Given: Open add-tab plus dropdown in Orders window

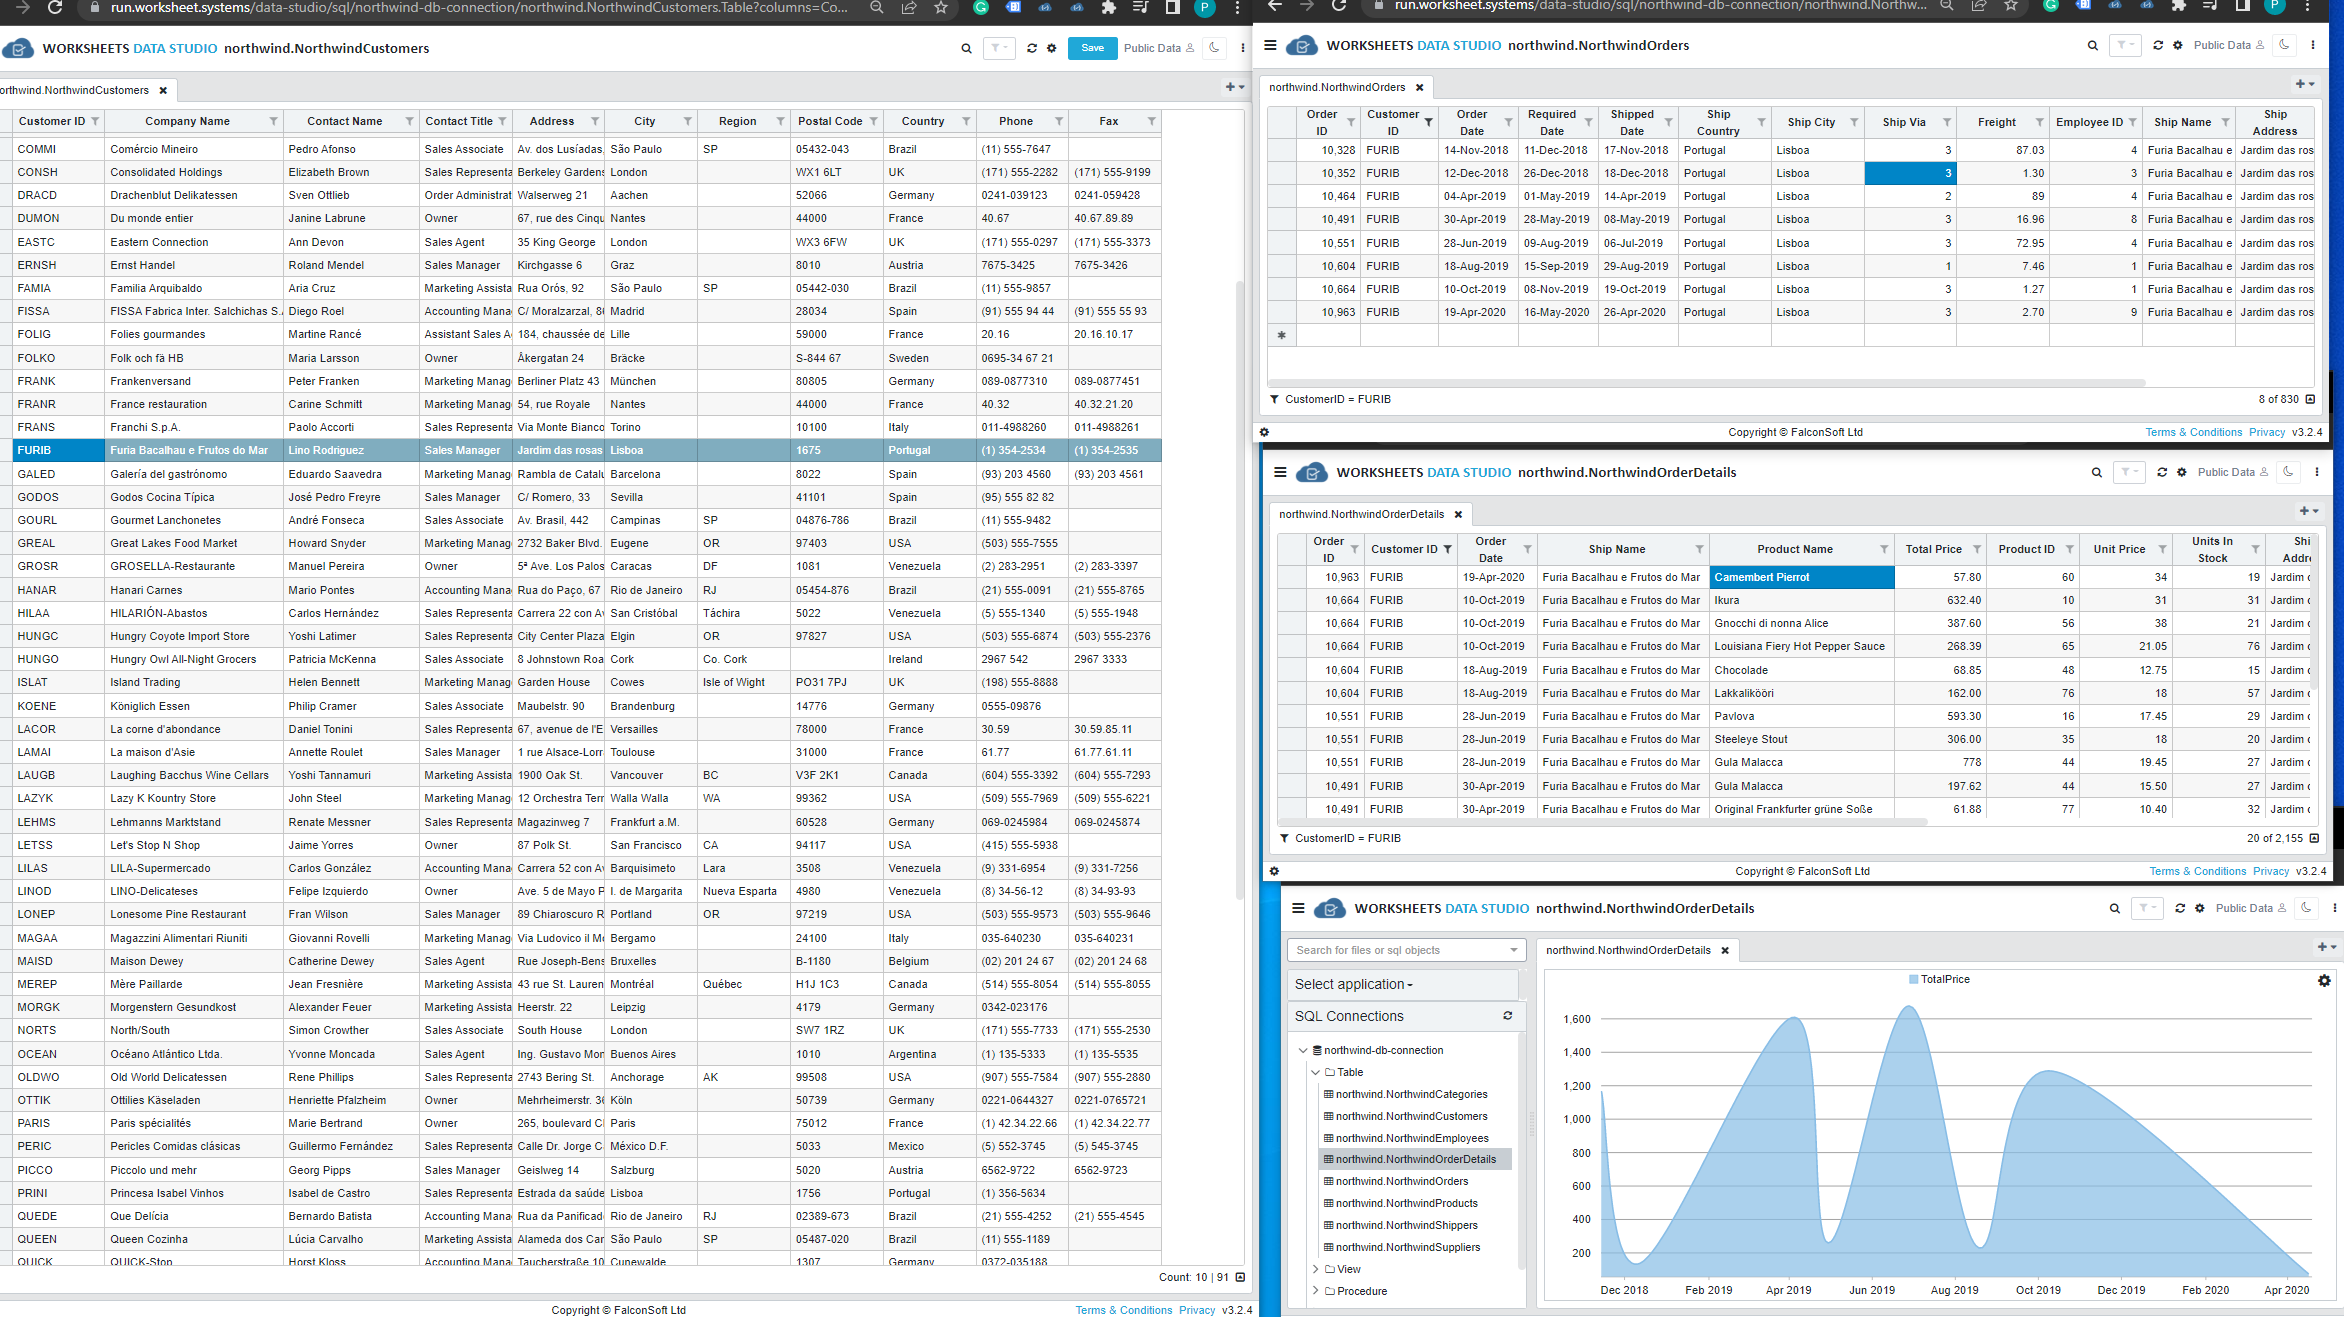Looking at the screenshot, I should [2305, 84].
